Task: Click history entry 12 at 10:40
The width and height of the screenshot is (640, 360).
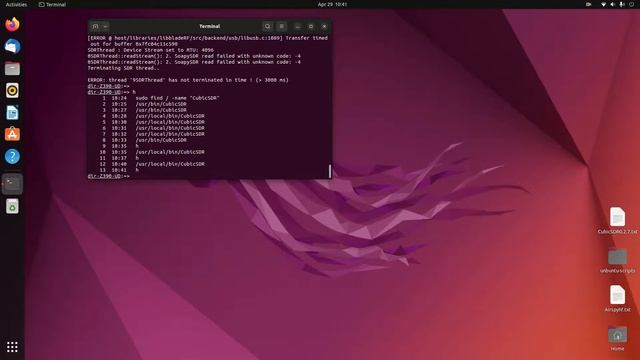Action: (152, 164)
